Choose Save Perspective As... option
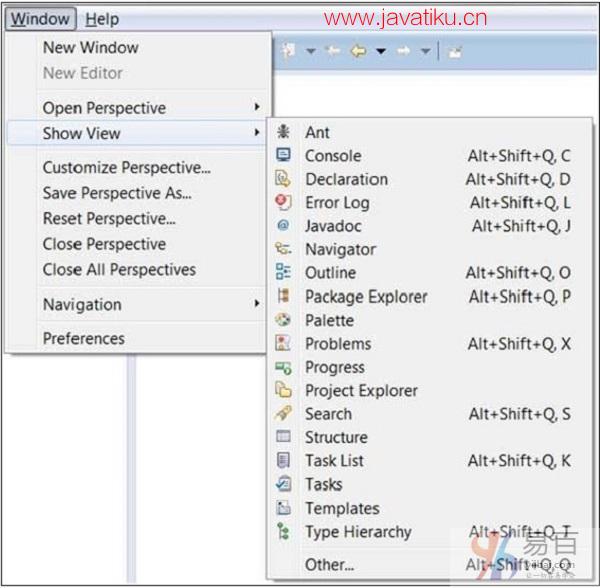 pos(117,193)
